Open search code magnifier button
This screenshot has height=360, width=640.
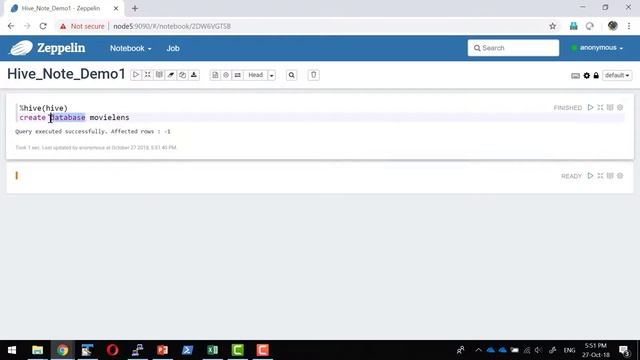pos(291,75)
